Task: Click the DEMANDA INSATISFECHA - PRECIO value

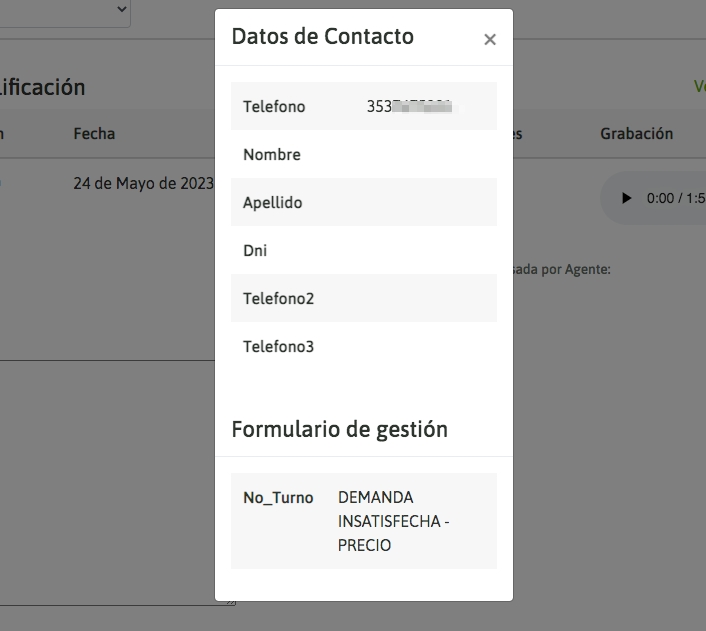Action: [x=394, y=521]
